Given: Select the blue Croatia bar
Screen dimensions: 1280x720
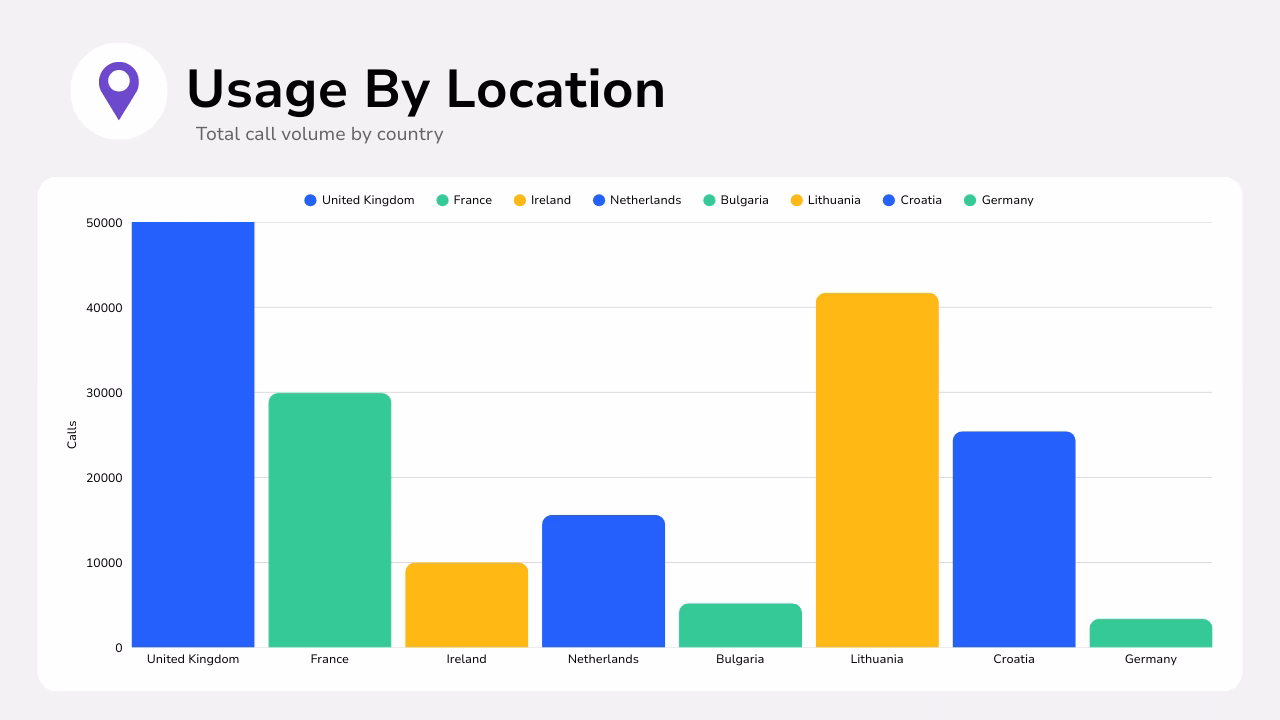Looking at the screenshot, I should point(1014,540).
